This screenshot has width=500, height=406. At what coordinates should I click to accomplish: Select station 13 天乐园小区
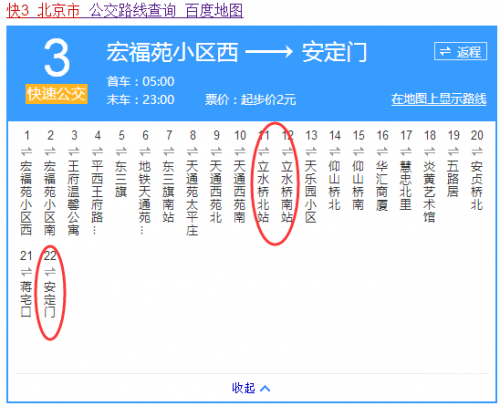(311, 192)
